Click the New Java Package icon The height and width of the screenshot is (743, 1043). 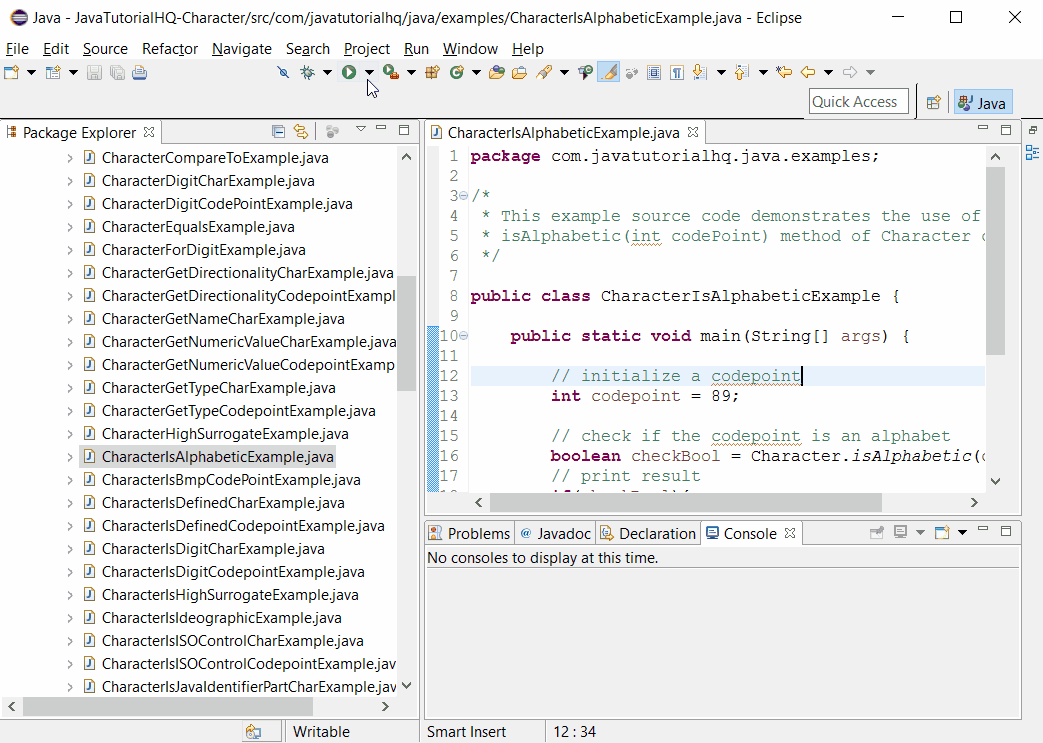click(x=432, y=73)
